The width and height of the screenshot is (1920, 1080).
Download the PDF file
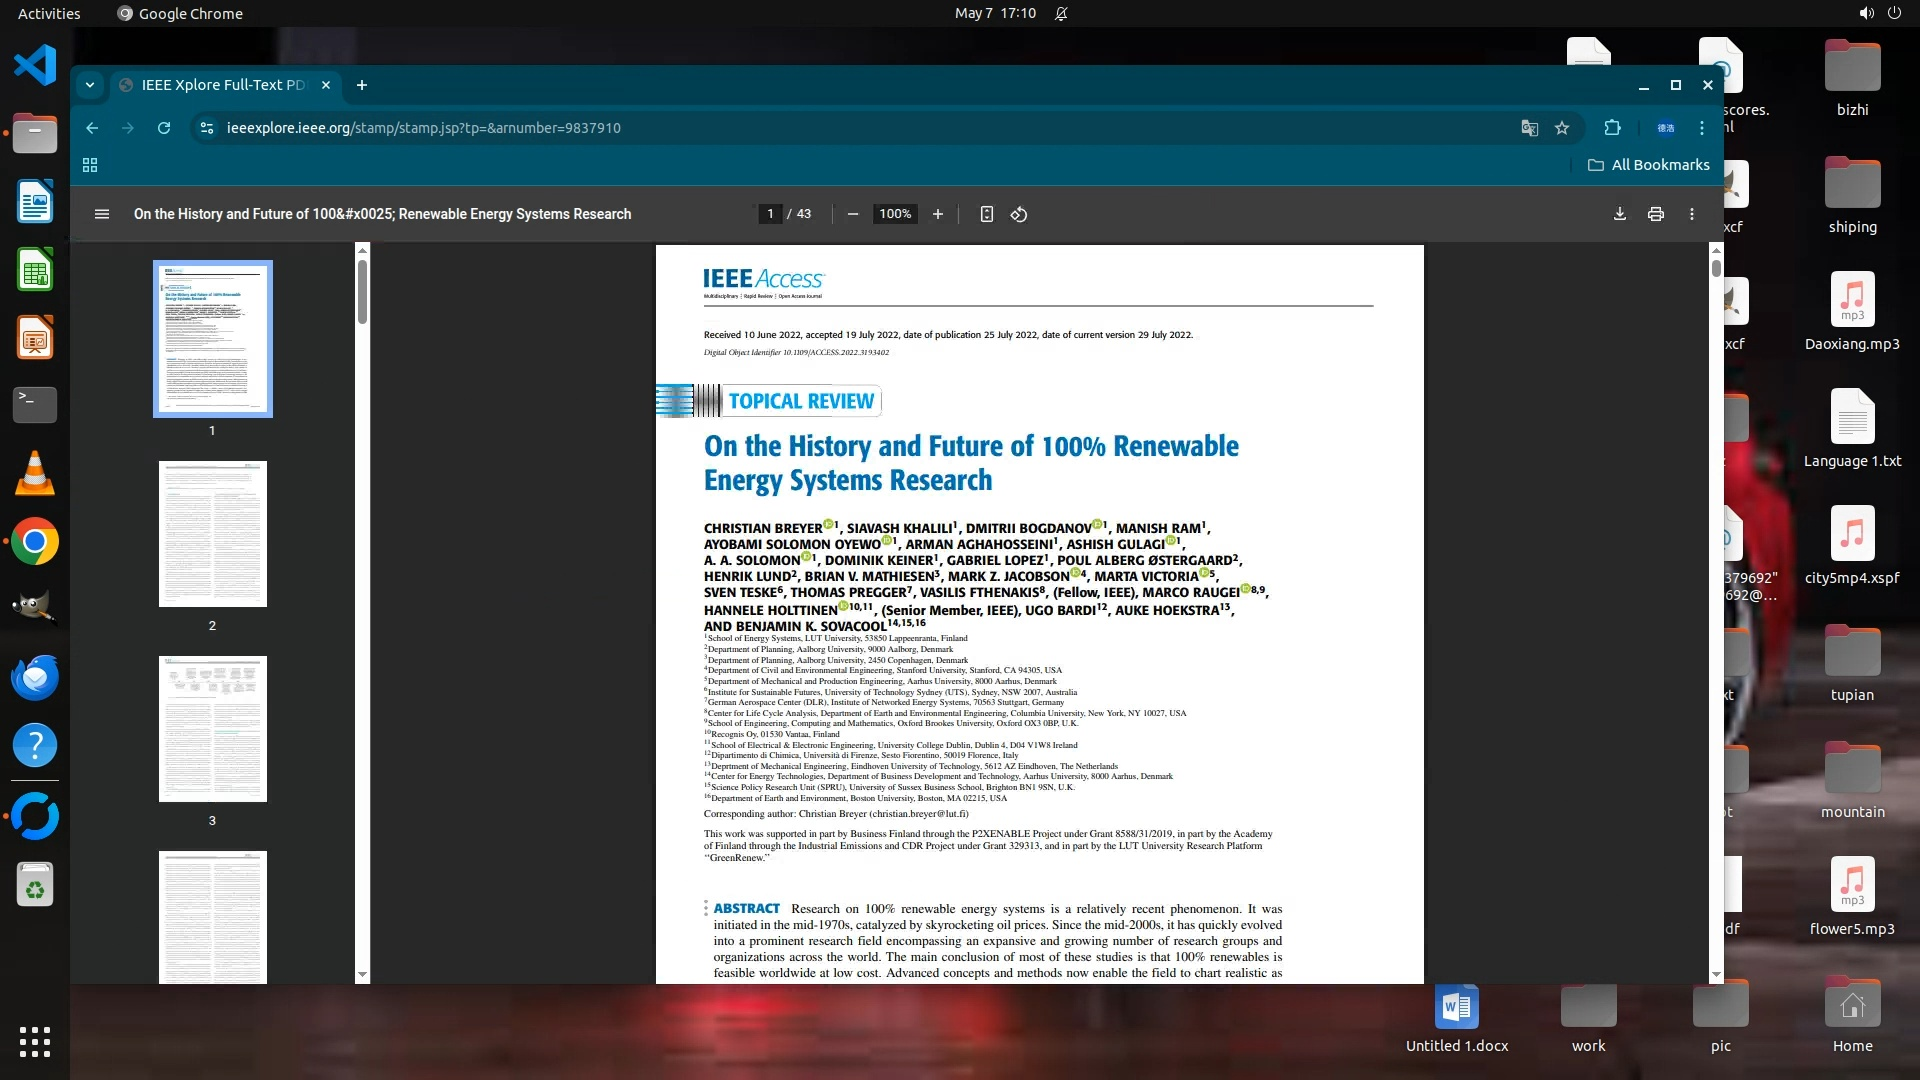[1619, 214]
